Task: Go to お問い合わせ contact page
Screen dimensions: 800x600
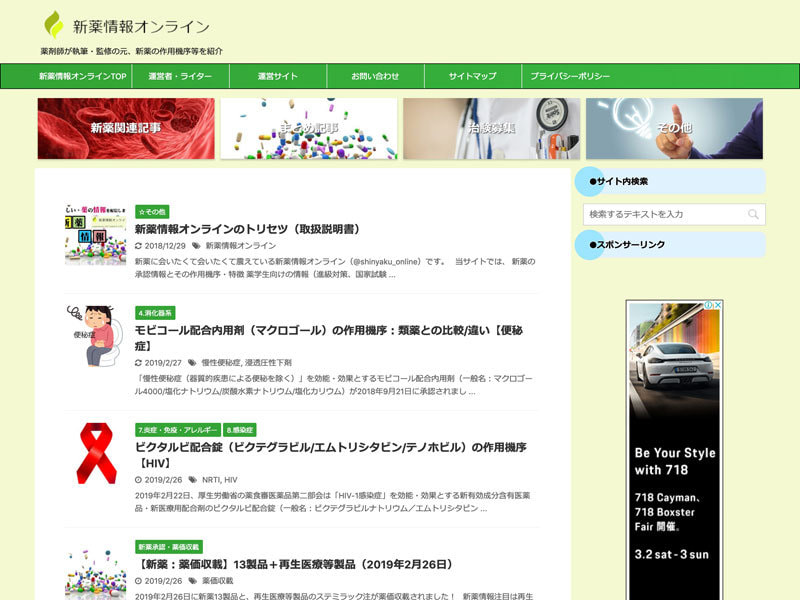Action: [375, 76]
